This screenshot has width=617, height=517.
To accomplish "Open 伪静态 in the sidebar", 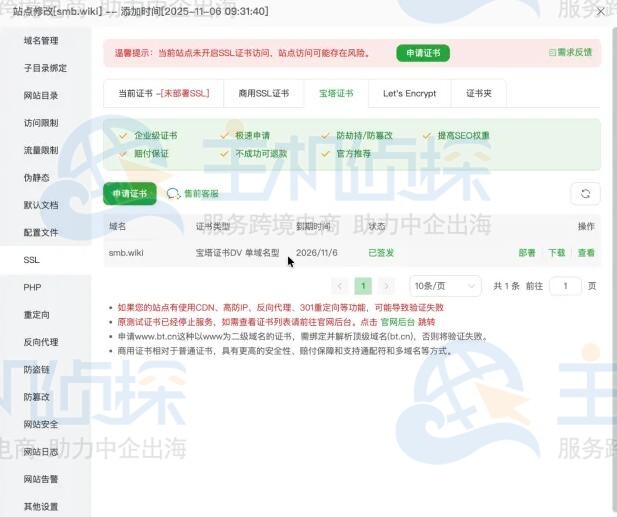I will (x=37, y=178).
